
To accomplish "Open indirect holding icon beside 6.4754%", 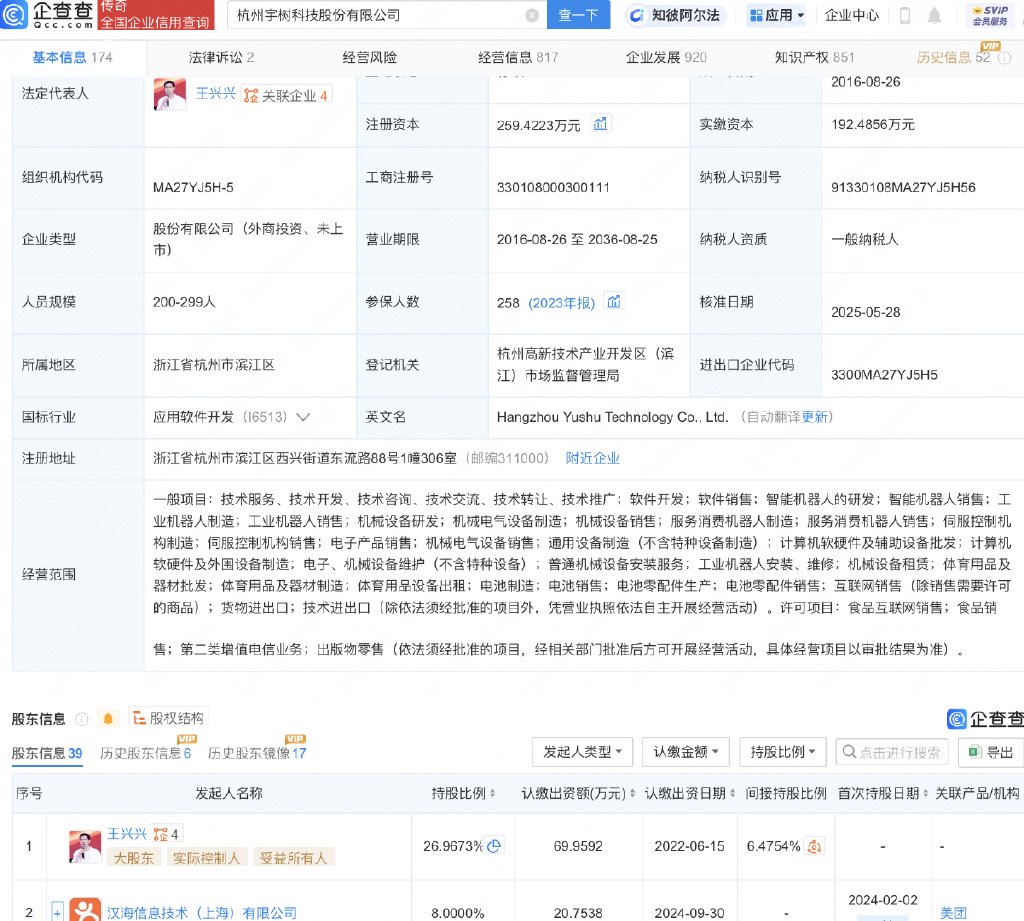I will point(814,847).
